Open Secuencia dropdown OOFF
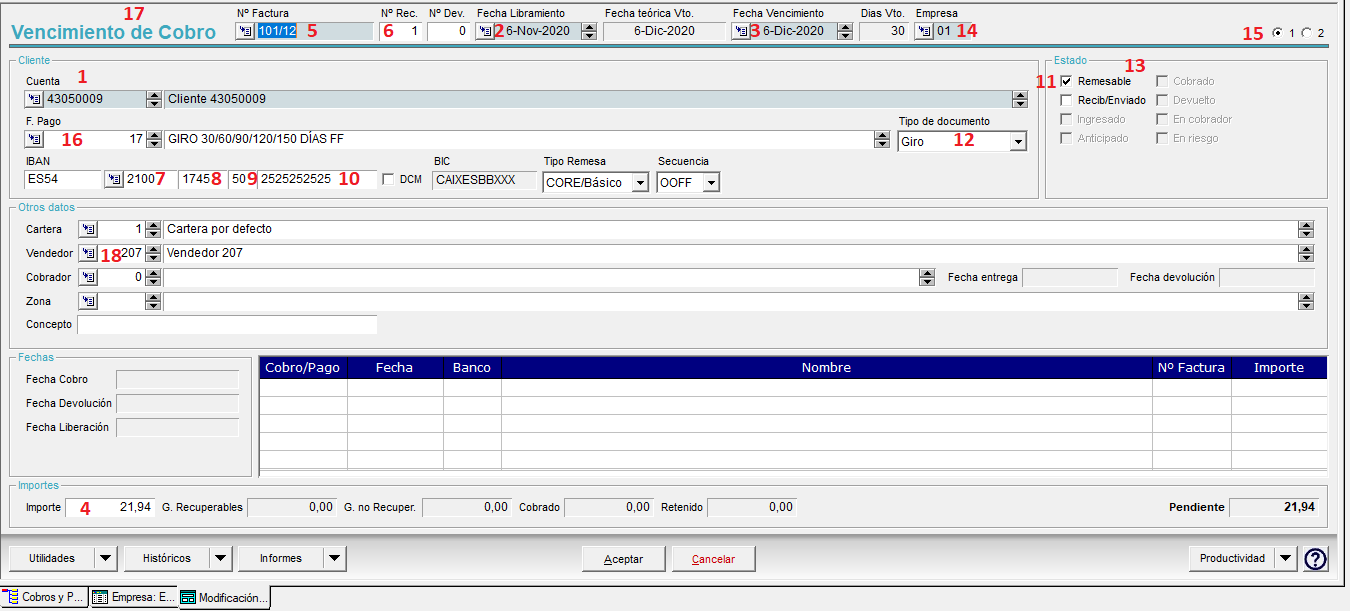Viewport: 1350px width, 611px height. coord(711,183)
